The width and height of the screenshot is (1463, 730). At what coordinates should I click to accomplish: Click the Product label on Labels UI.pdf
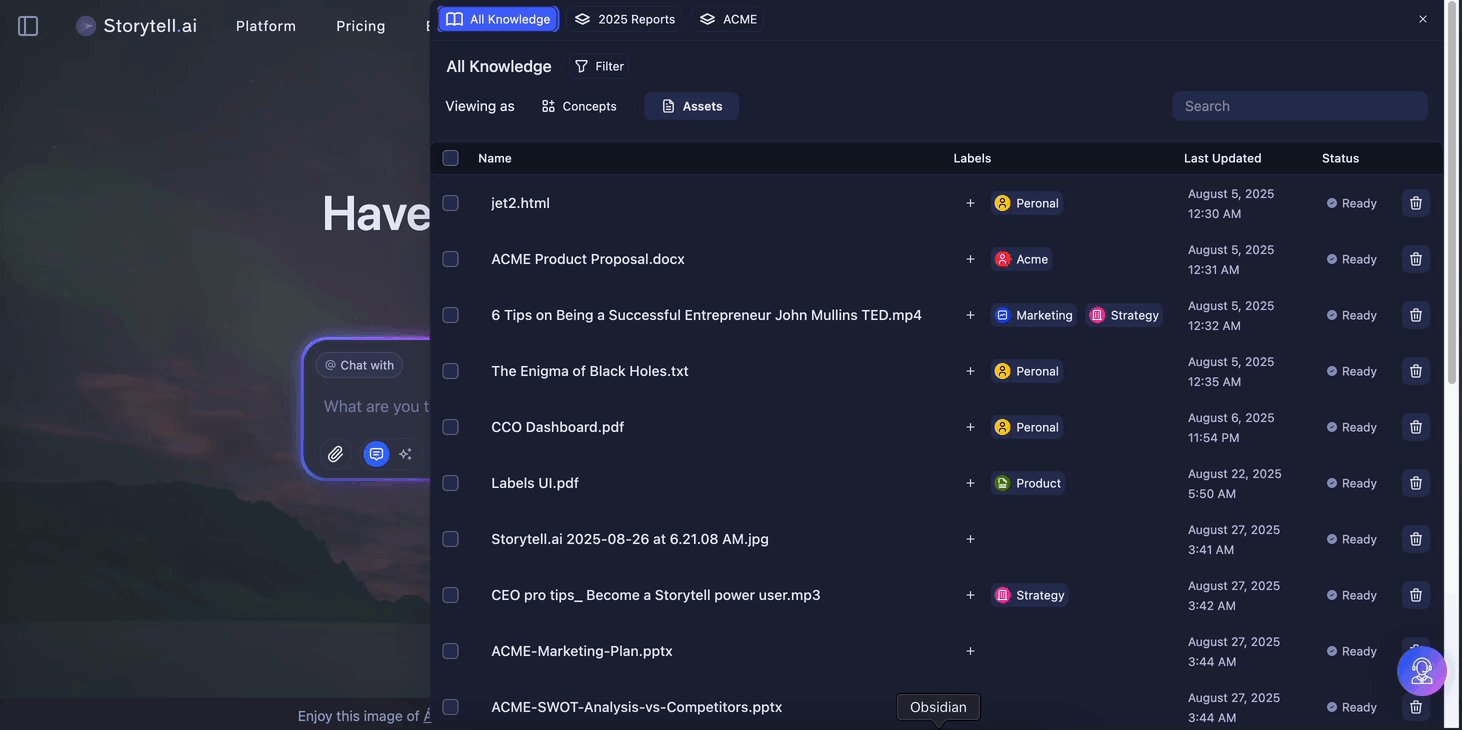point(1028,483)
